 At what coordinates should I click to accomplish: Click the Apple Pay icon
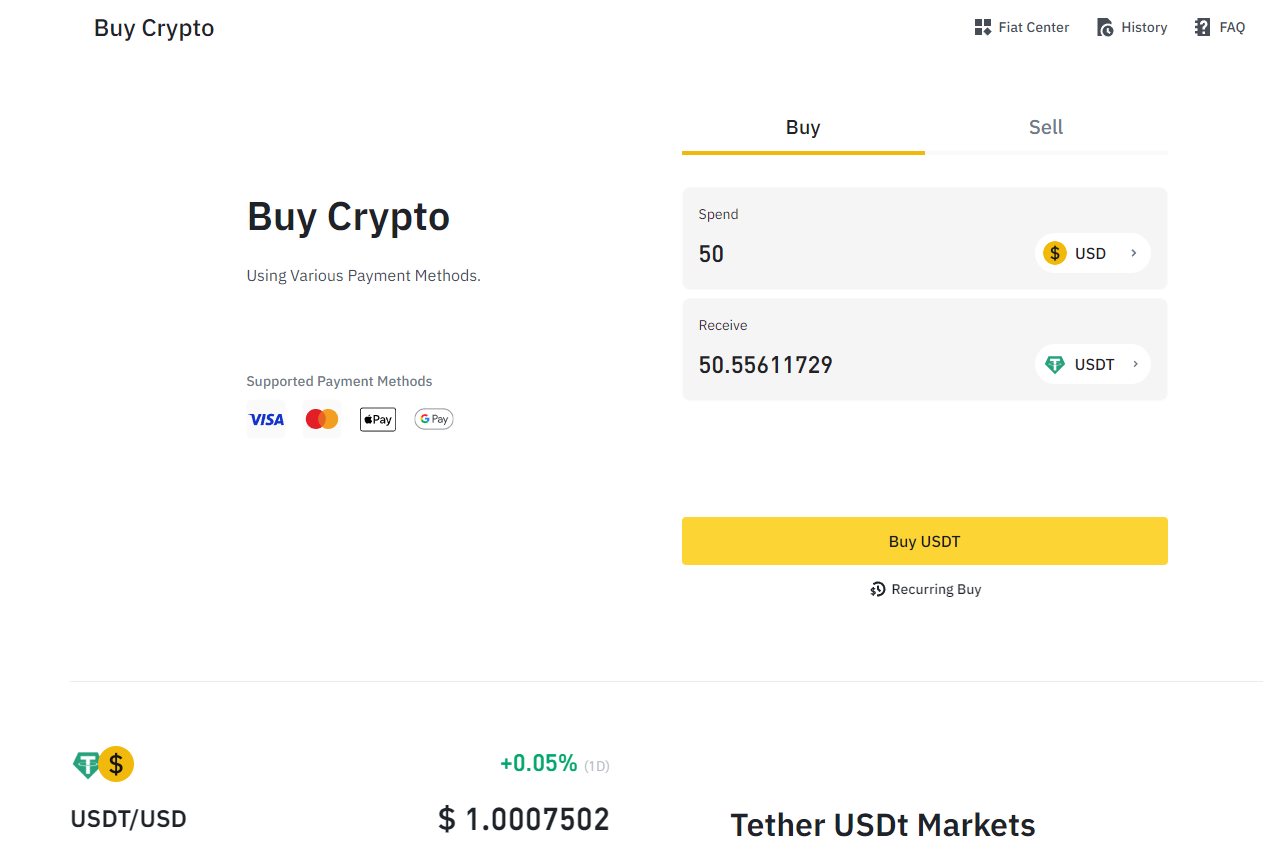378,420
